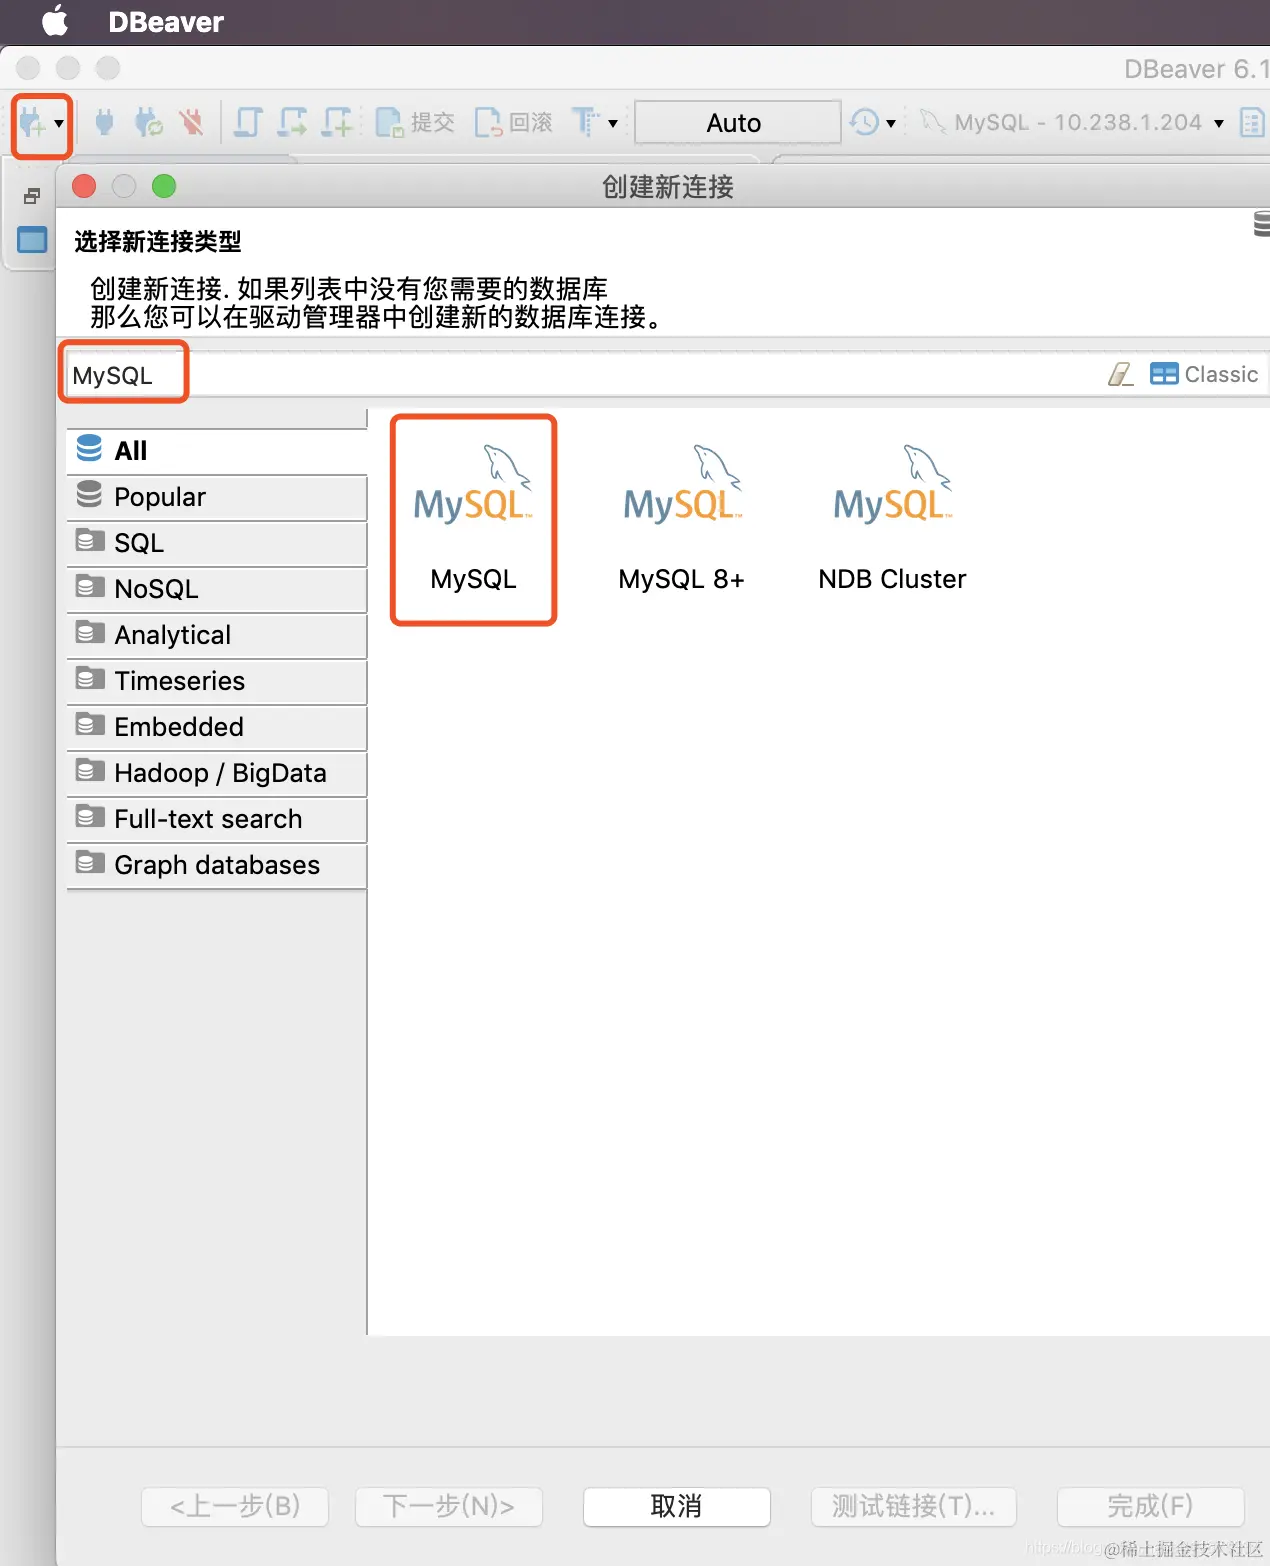Open the MySQL - 10.238.1.204 connection selector

pyautogui.click(x=1072, y=122)
